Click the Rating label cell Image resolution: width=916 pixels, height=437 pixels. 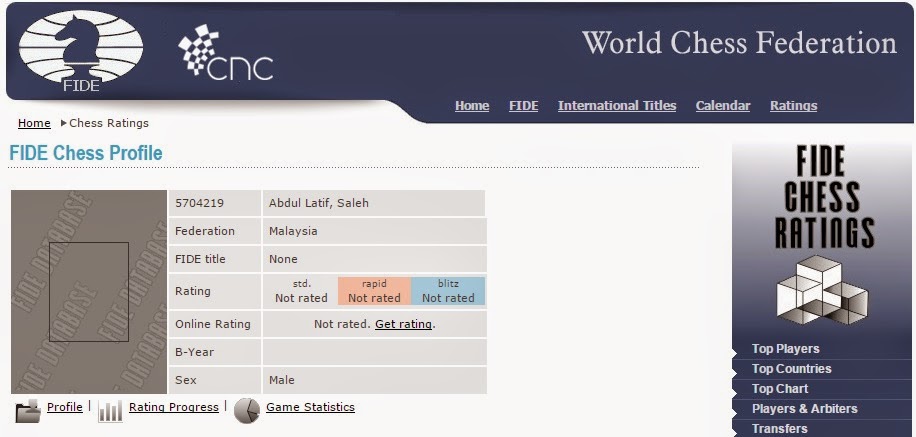tap(214, 291)
